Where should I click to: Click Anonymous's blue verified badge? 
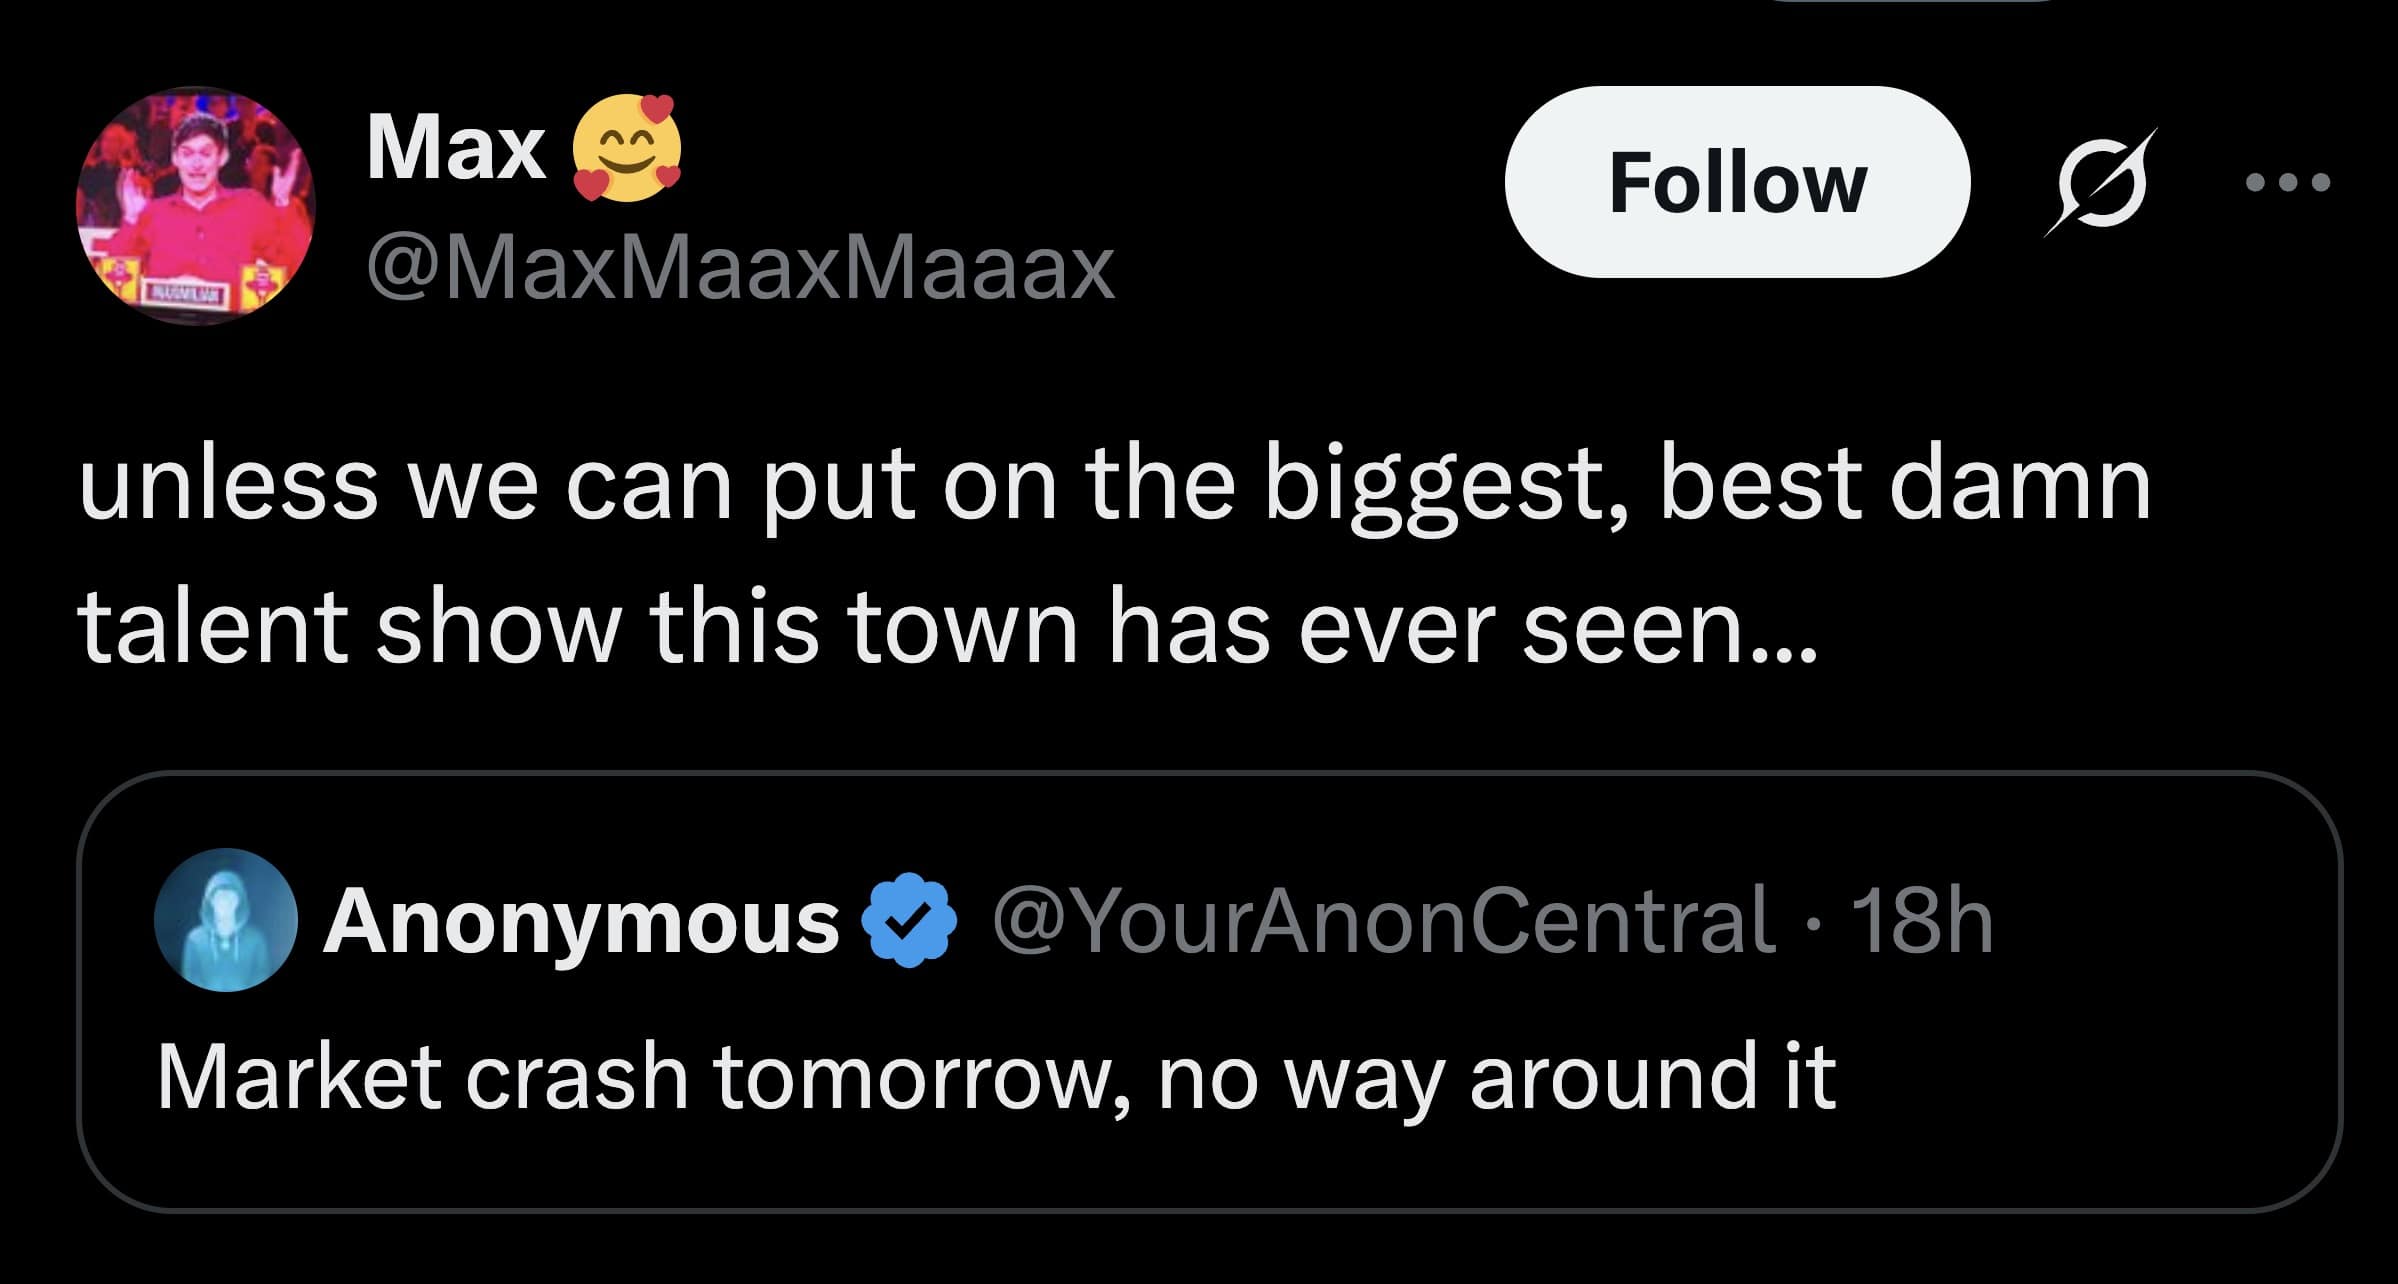pos(909,920)
